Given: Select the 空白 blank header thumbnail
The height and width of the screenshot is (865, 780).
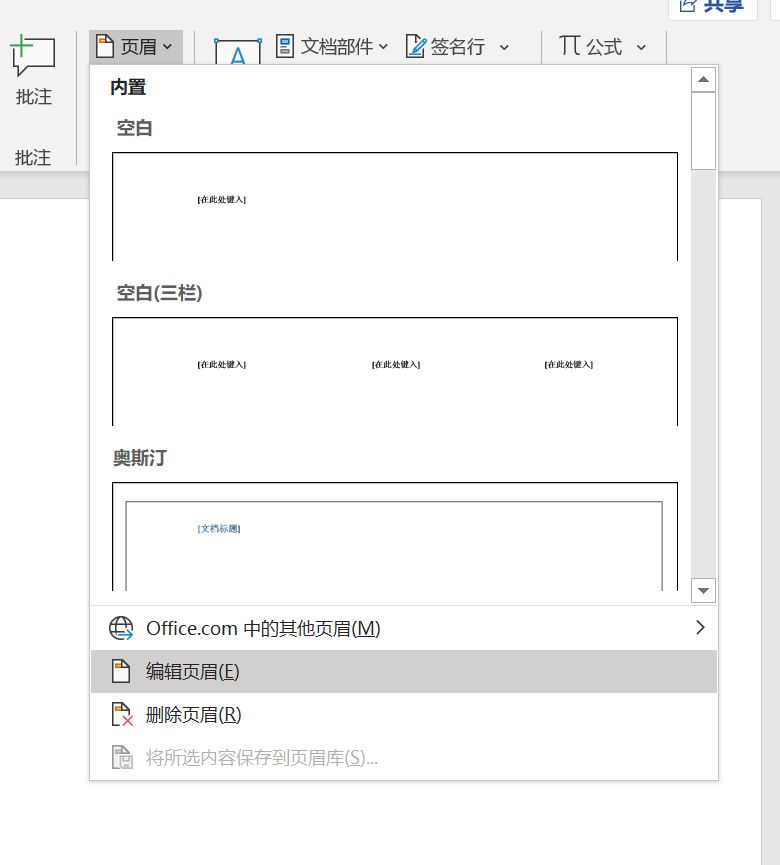Looking at the screenshot, I should (x=395, y=206).
